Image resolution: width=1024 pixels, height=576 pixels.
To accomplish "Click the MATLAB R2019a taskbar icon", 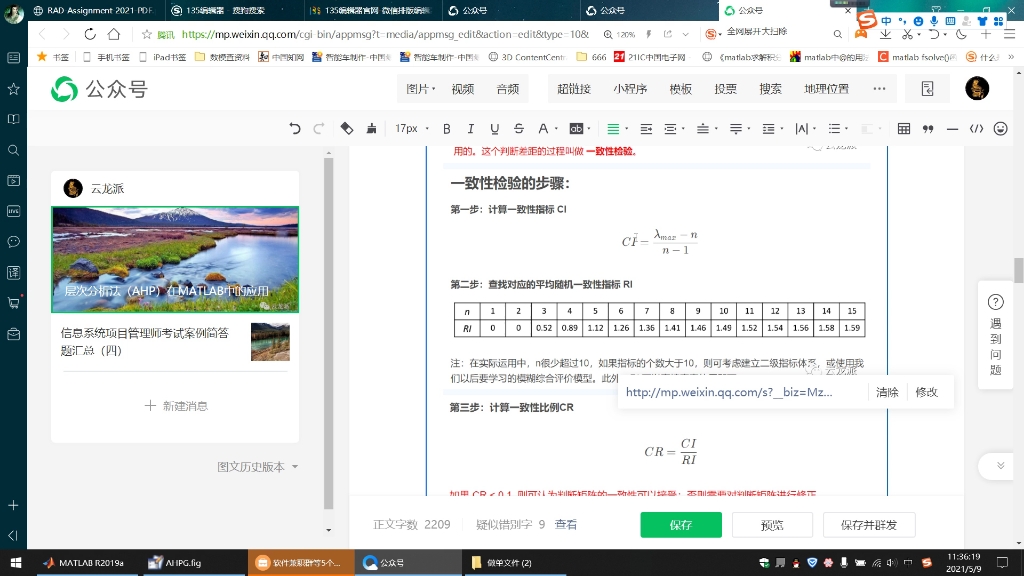I will (x=83, y=563).
